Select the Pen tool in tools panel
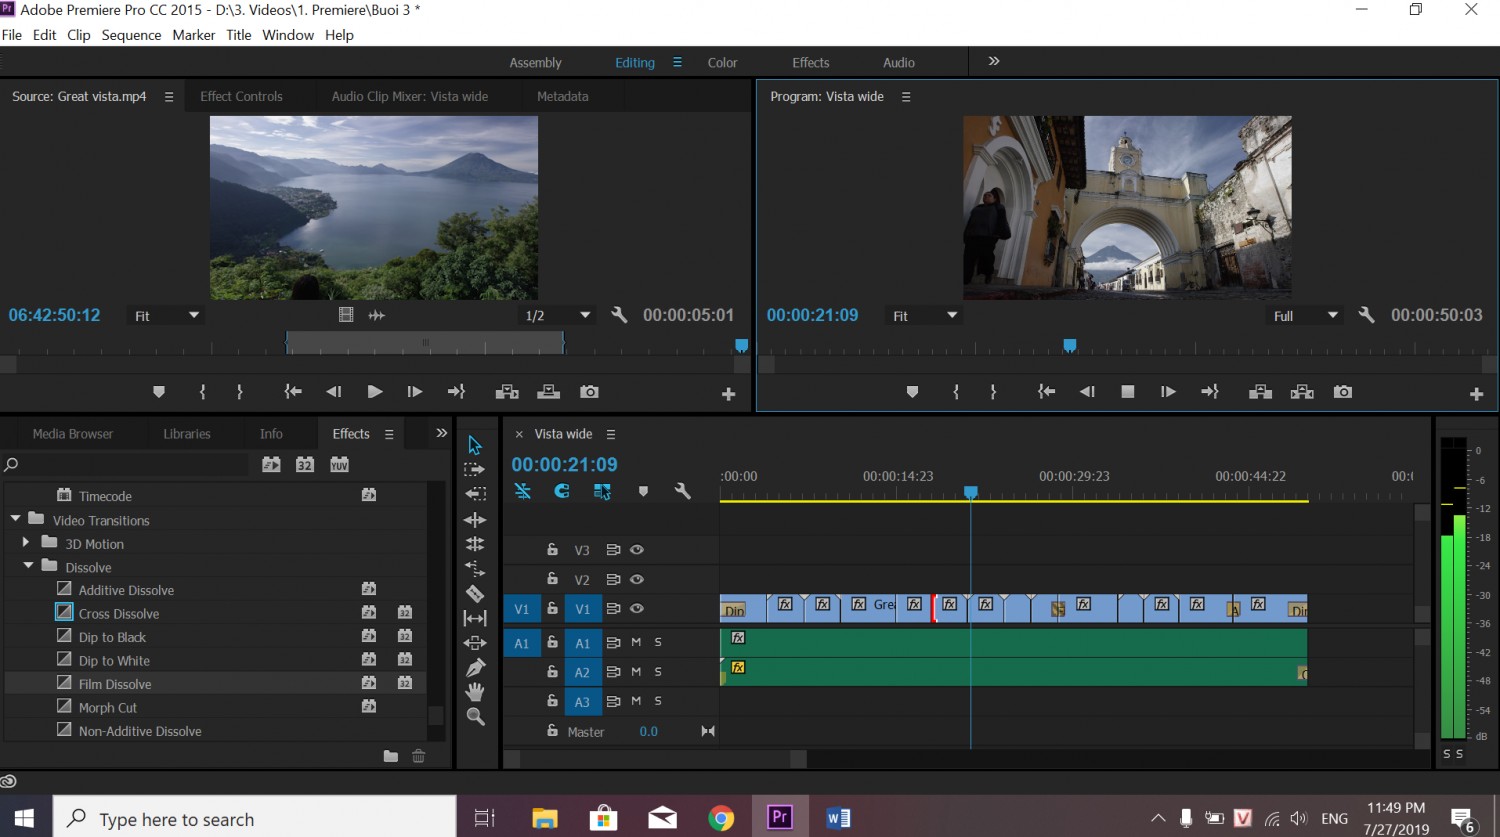 click(475, 667)
